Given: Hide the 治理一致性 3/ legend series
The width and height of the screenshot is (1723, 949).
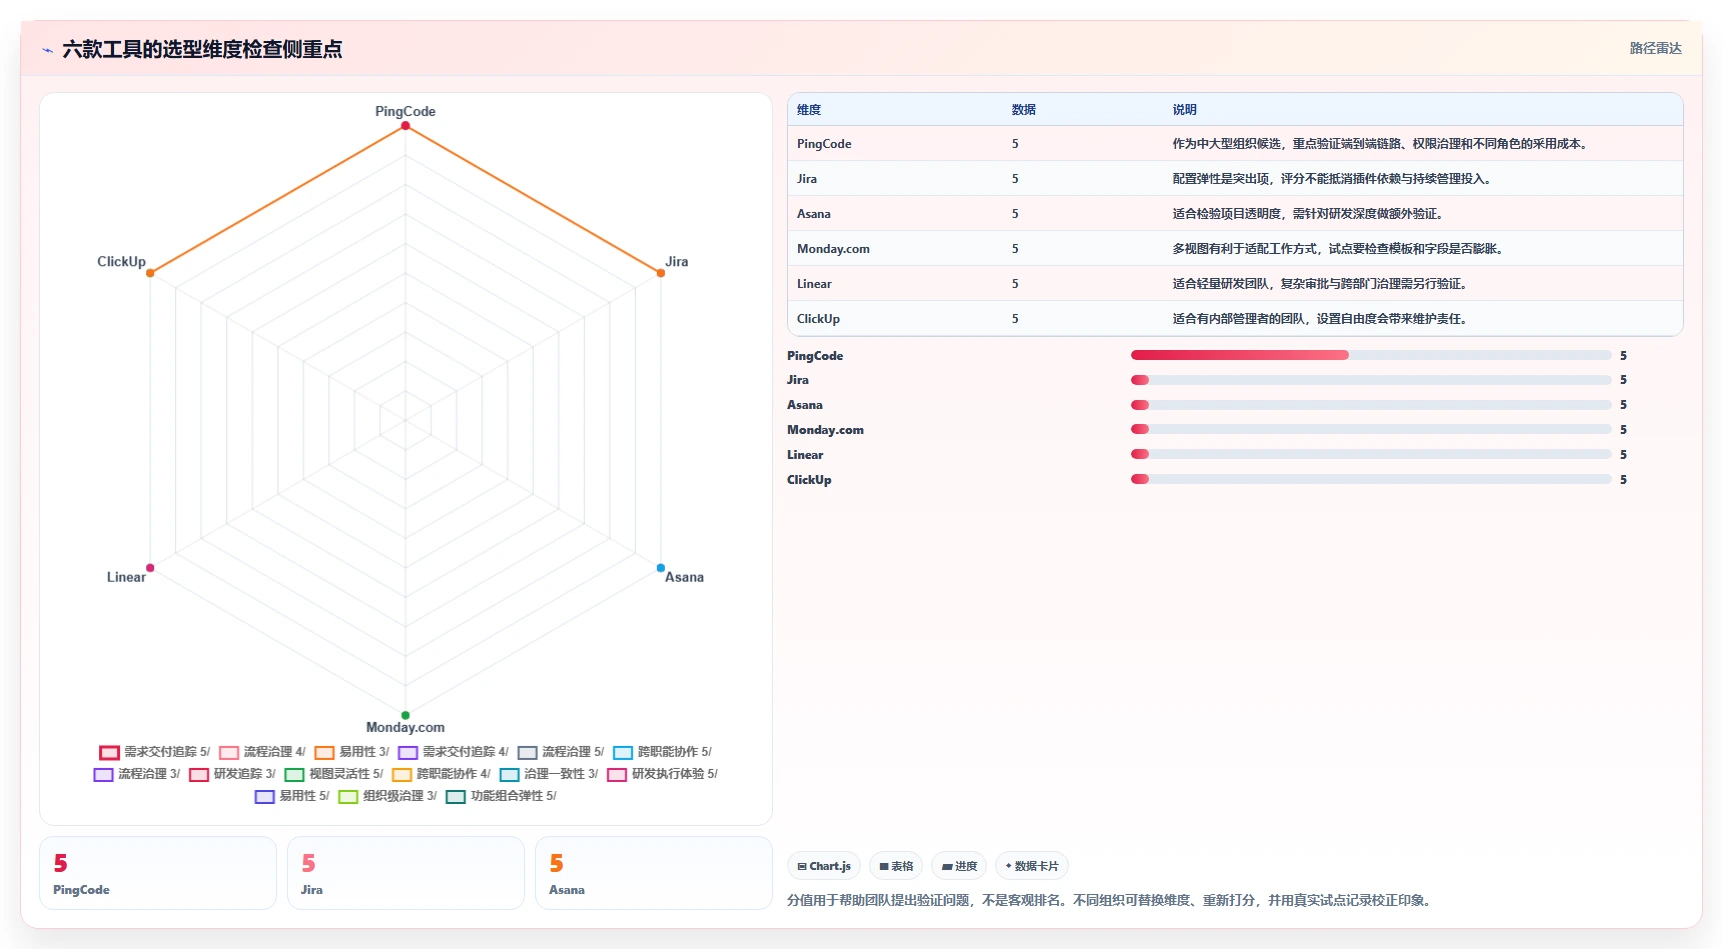Looking at the screenshot, I should tap(549, 774).
